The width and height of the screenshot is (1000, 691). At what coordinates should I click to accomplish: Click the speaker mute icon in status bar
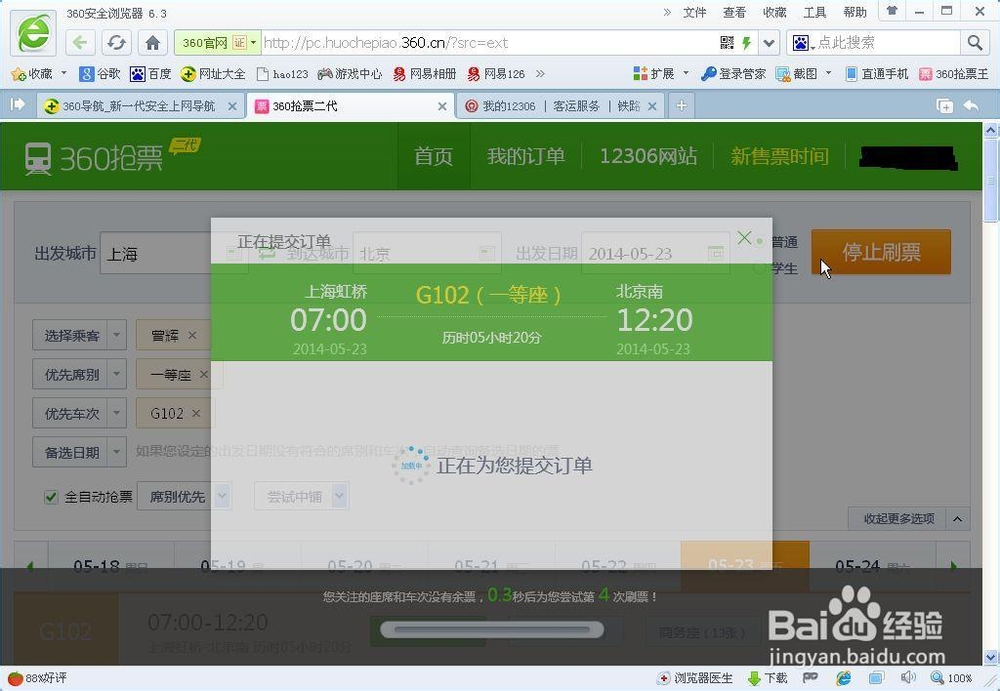coord(908,678)
